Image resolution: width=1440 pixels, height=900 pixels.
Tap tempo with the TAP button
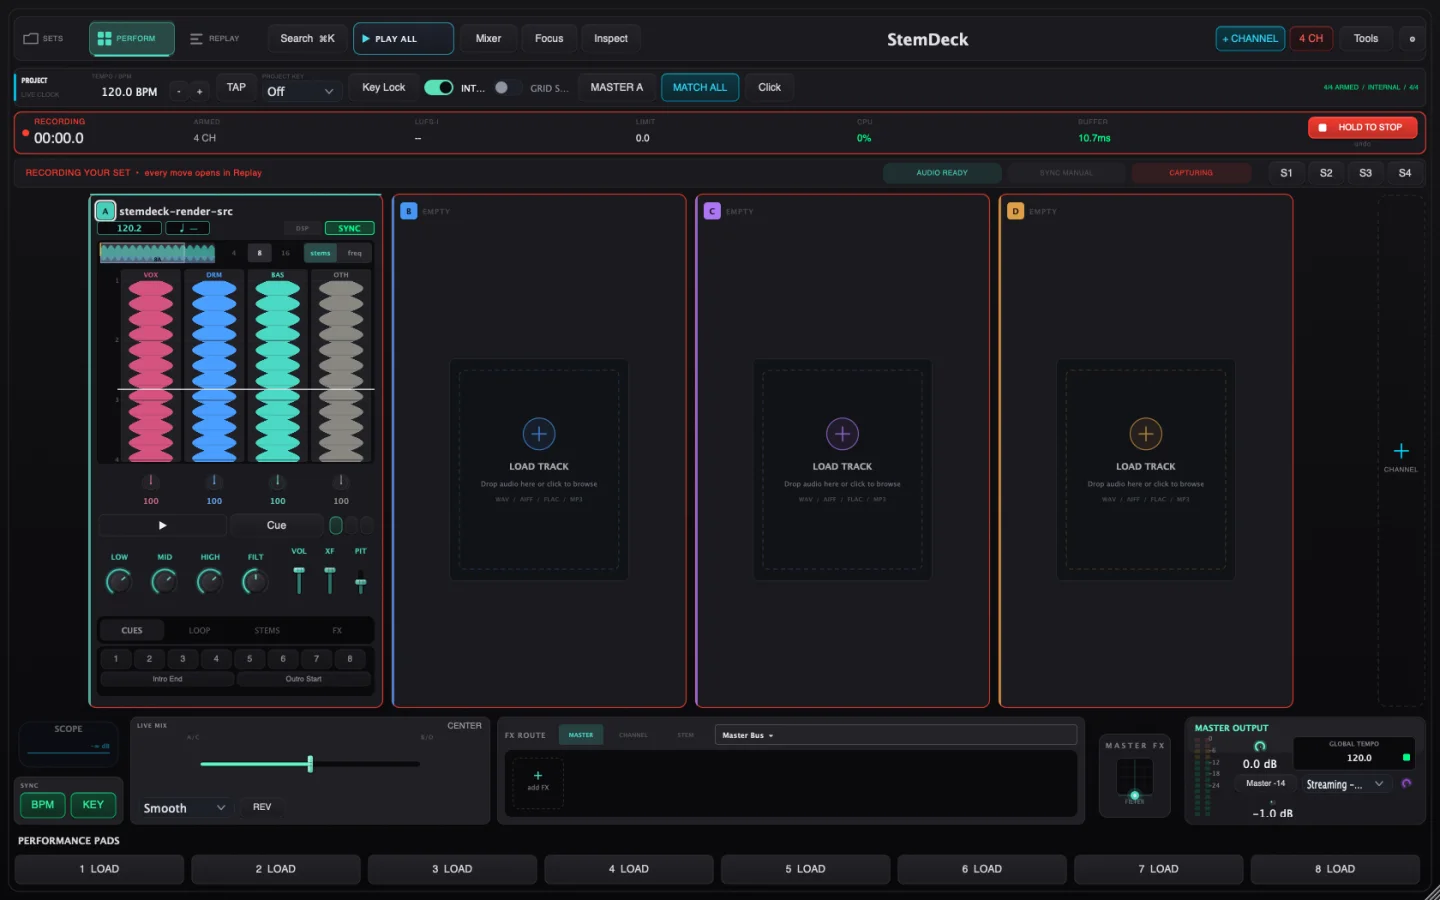pos(236,88)
